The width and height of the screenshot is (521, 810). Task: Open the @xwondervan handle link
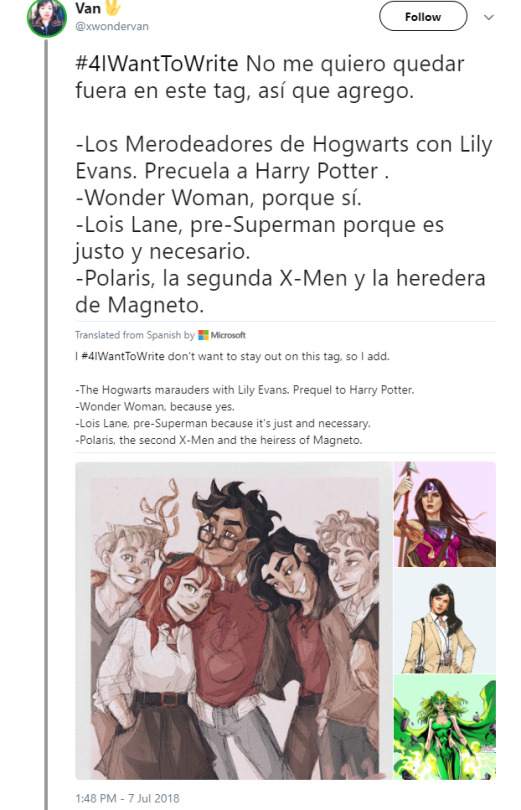[x=112, y=26]
